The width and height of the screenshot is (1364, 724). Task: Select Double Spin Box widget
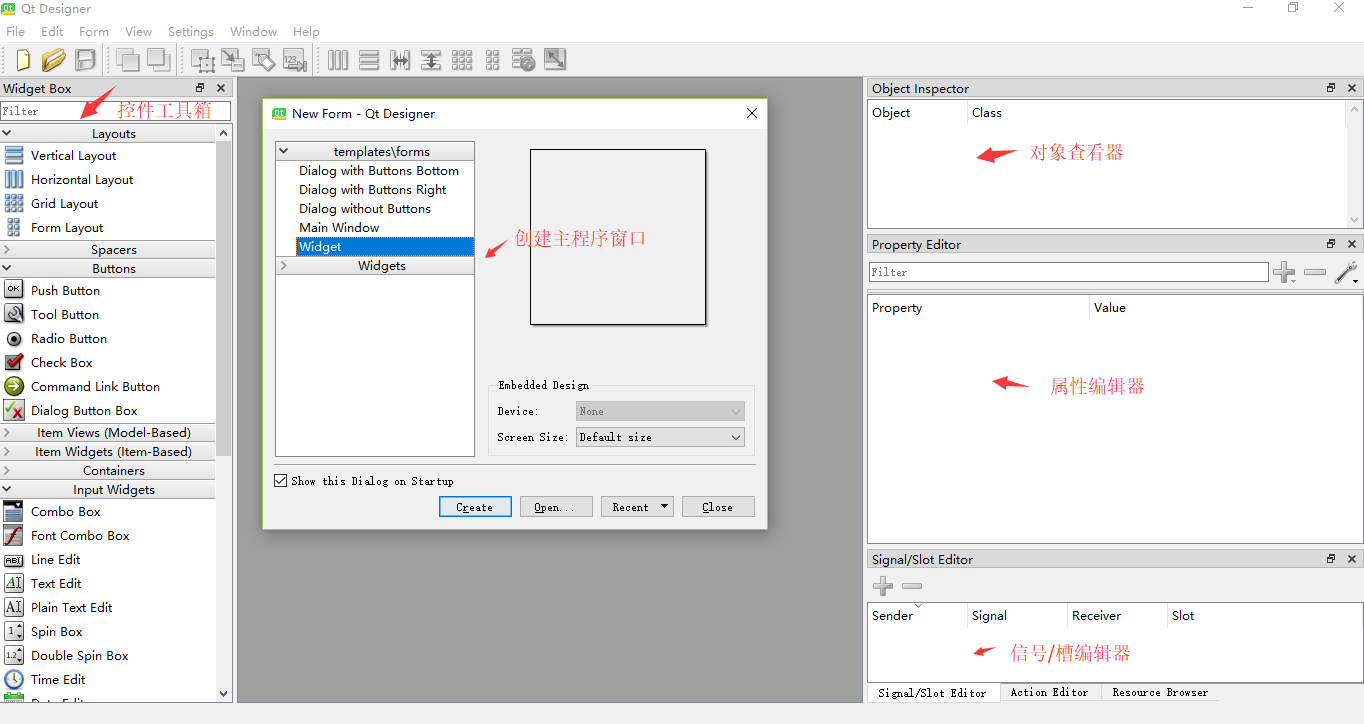(79, 656)
